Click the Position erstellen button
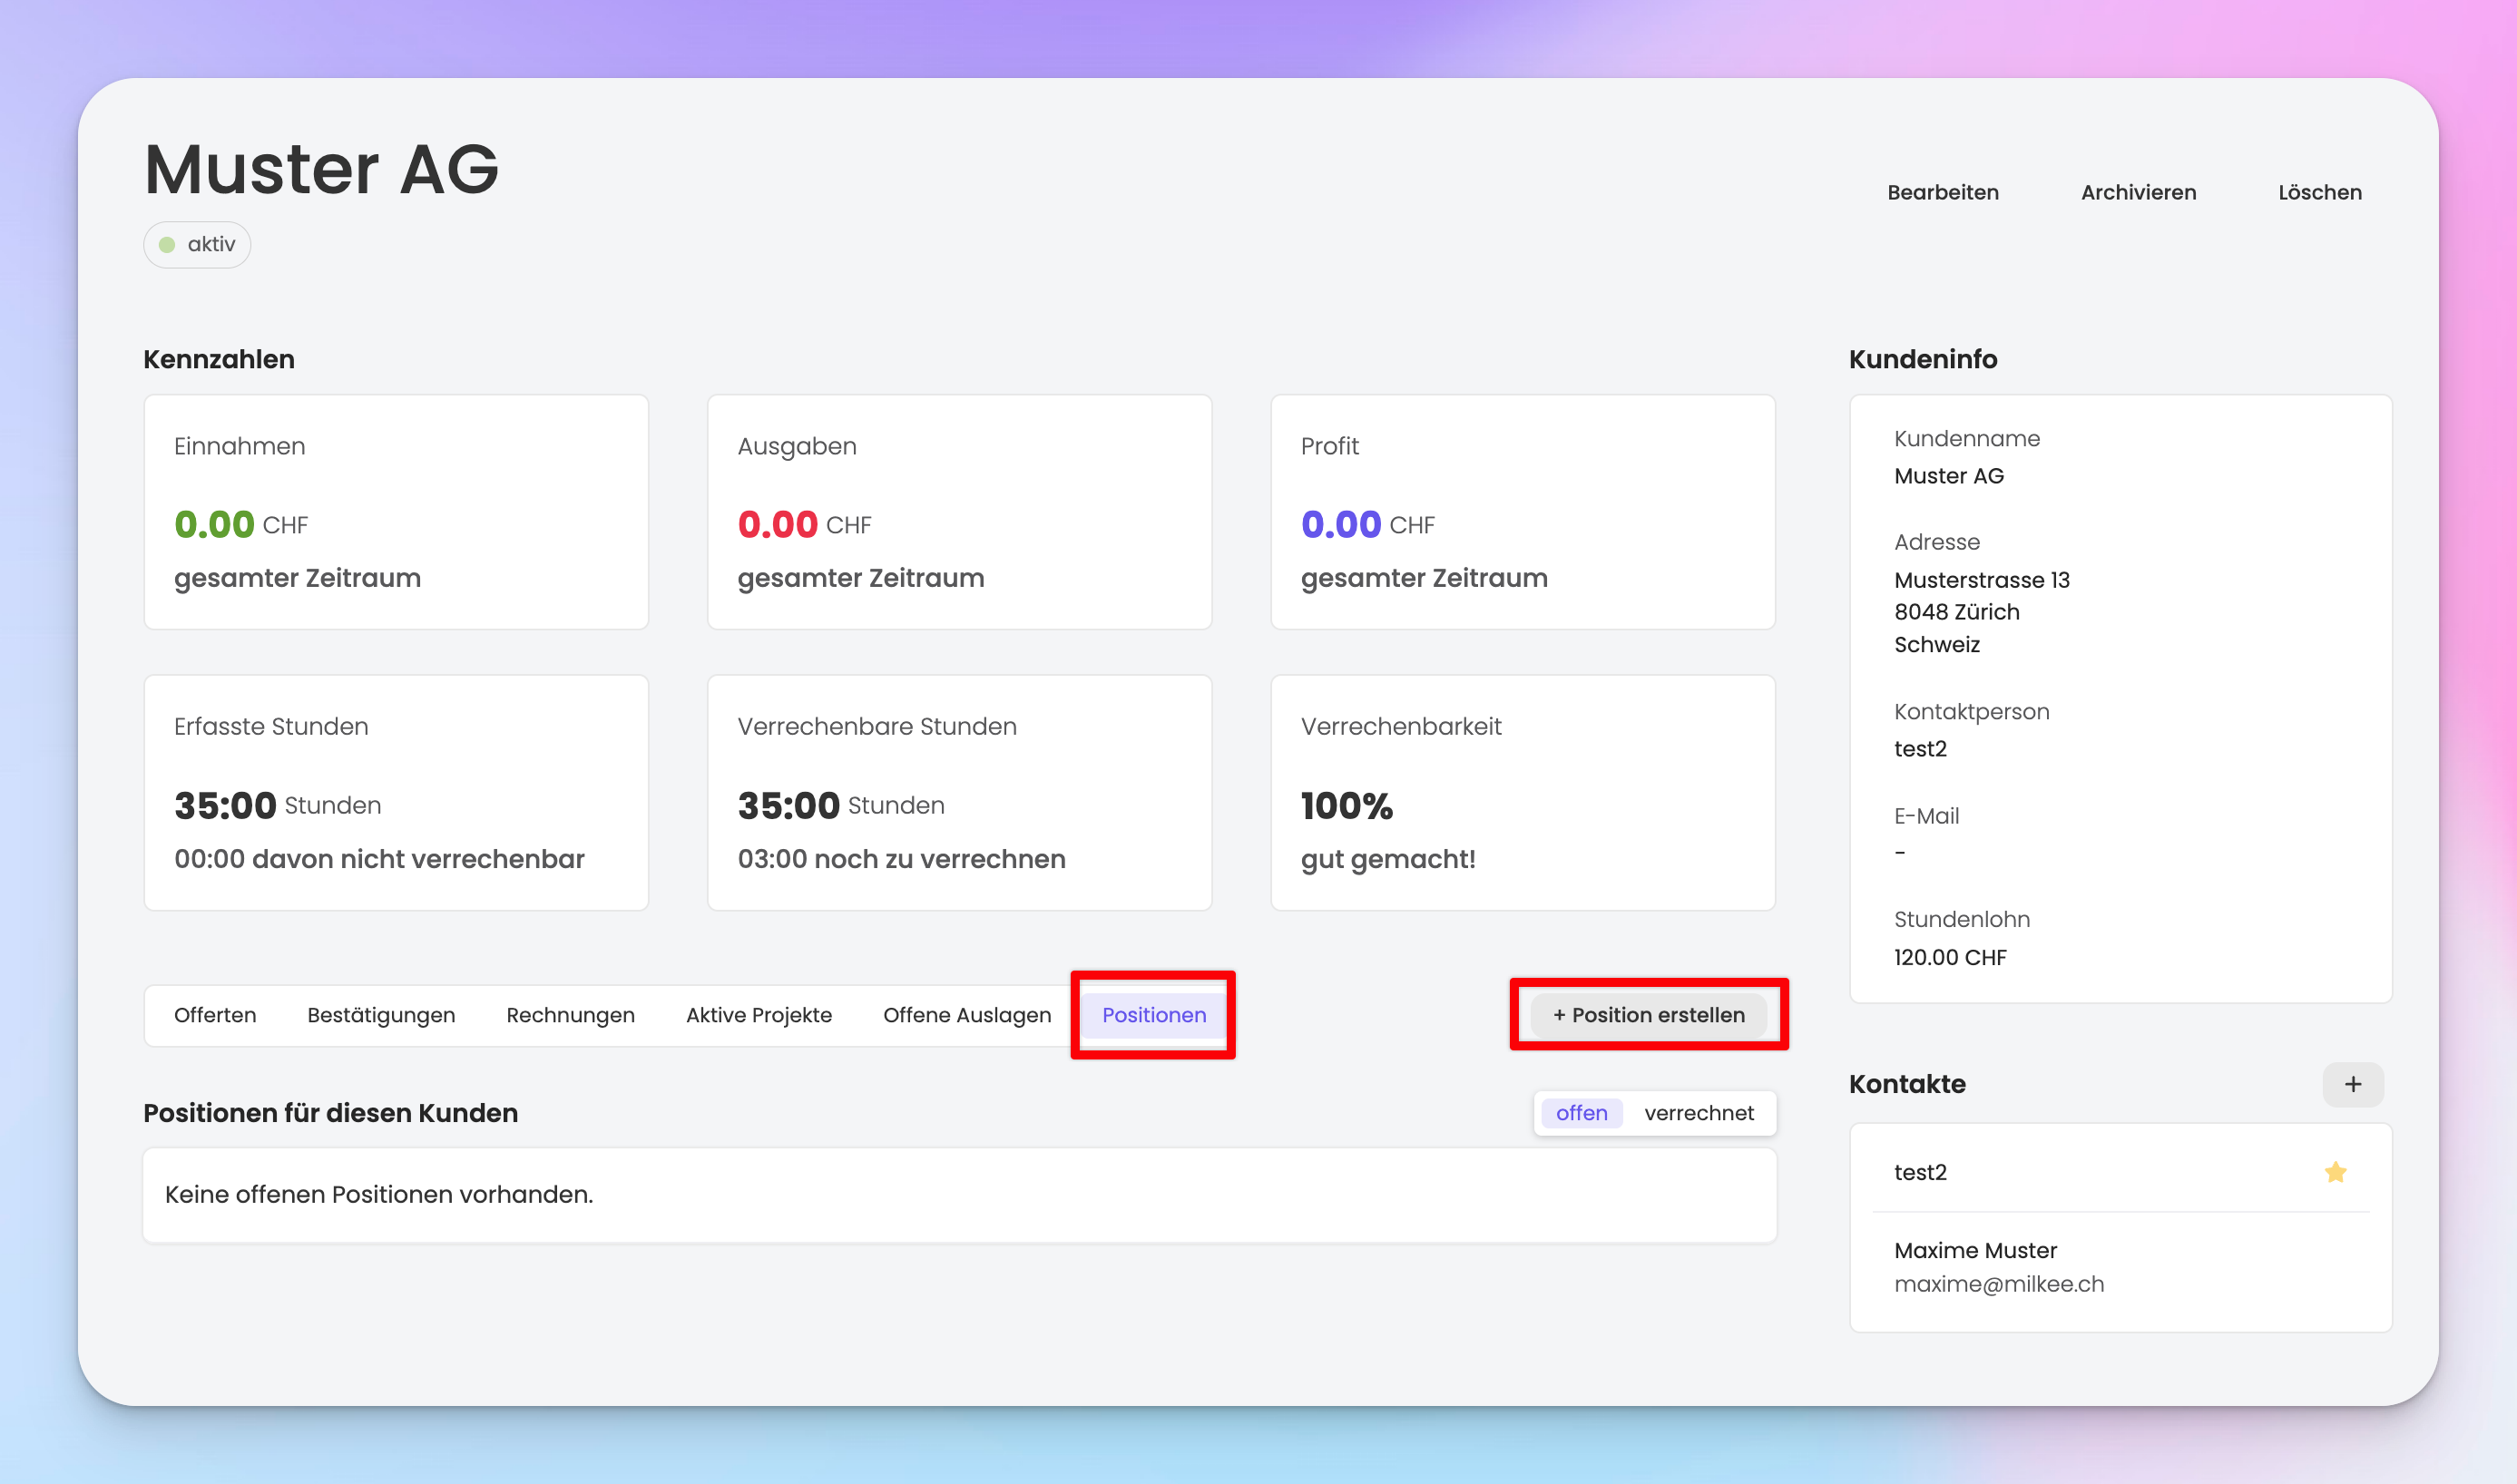This screenshot has height=1484, width=2517. [x=1648, y=1015]
